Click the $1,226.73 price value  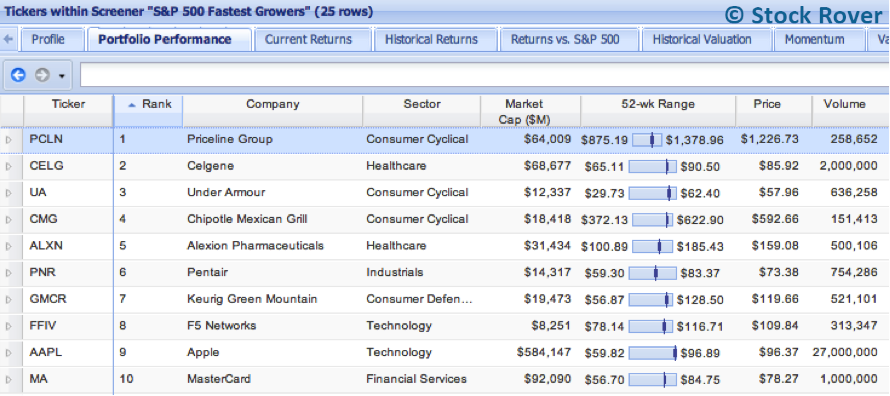click(770, 140)
